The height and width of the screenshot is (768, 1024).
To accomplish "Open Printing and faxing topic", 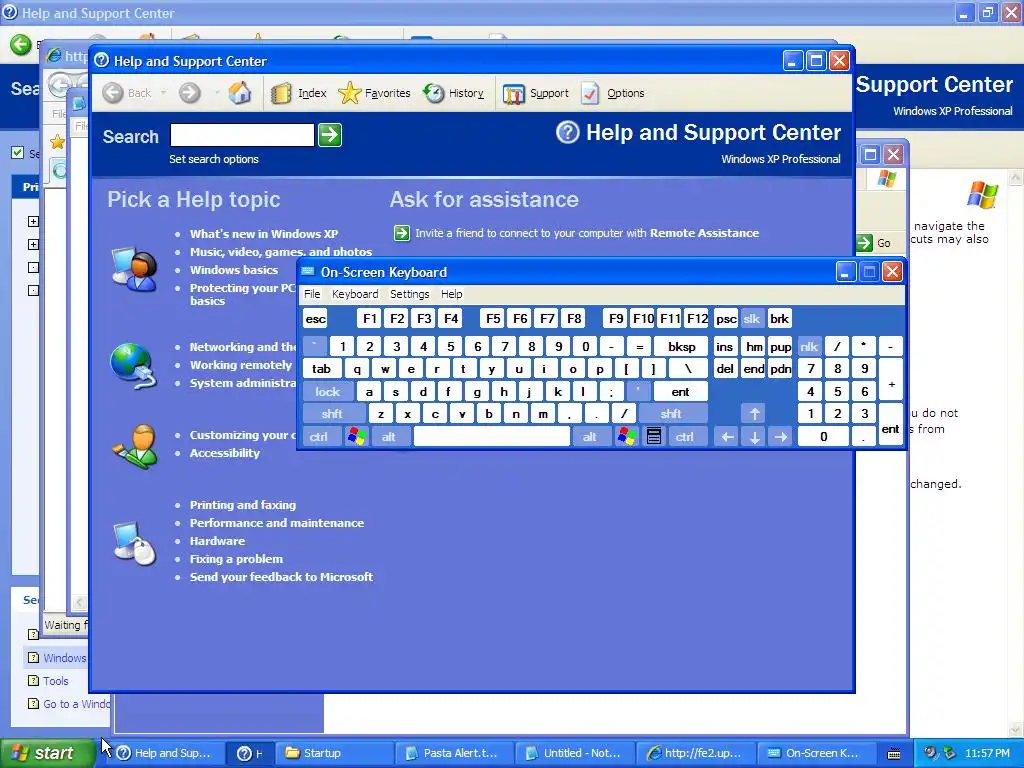I will click(x=242, y=505).
